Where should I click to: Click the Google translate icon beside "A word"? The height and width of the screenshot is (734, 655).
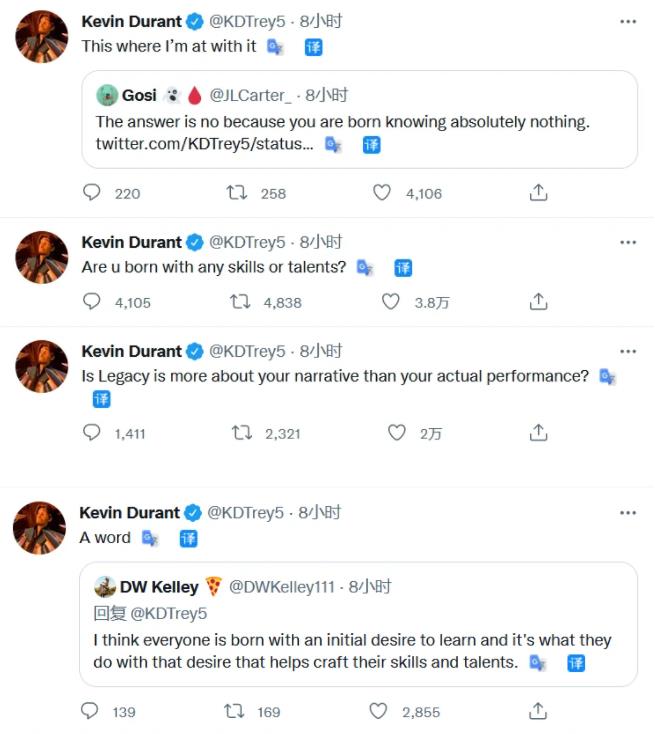(150, 538)
